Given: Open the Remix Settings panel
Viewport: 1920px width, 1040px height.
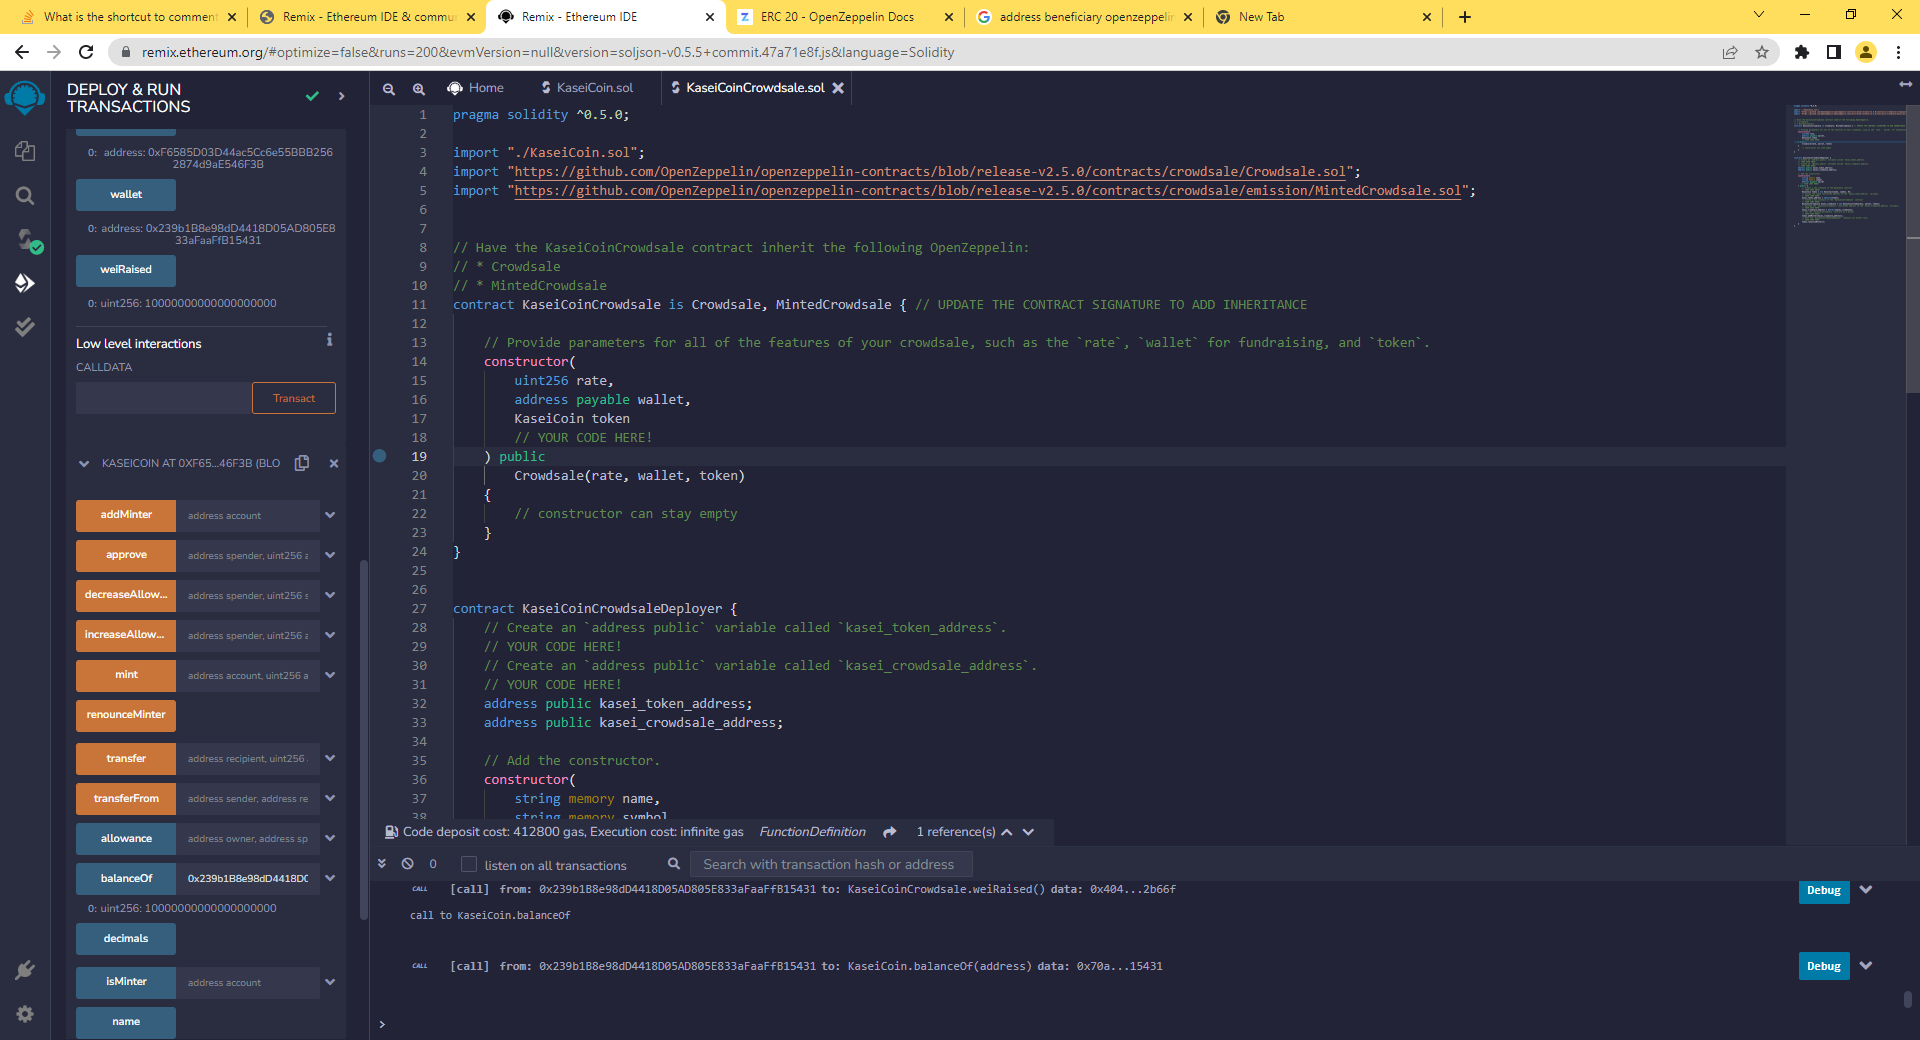Looking at the screenshot, I should point(25,1014).
